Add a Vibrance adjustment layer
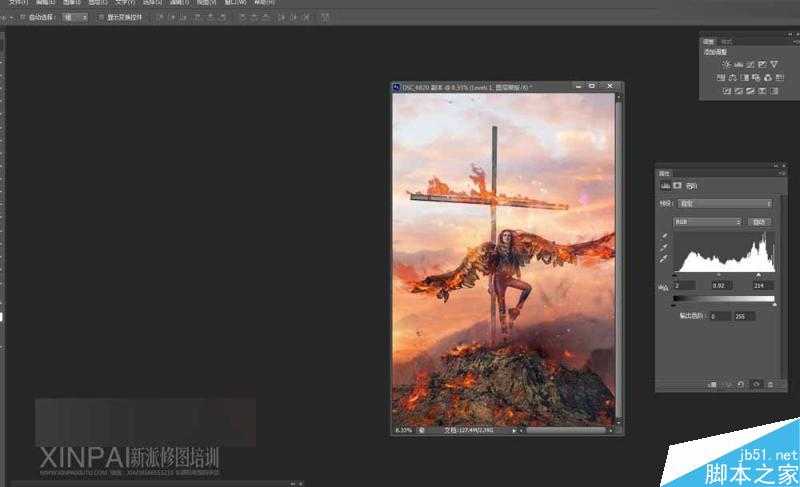Screen dimensions: 800x487 pyautogui.click(x=774, y=64)
